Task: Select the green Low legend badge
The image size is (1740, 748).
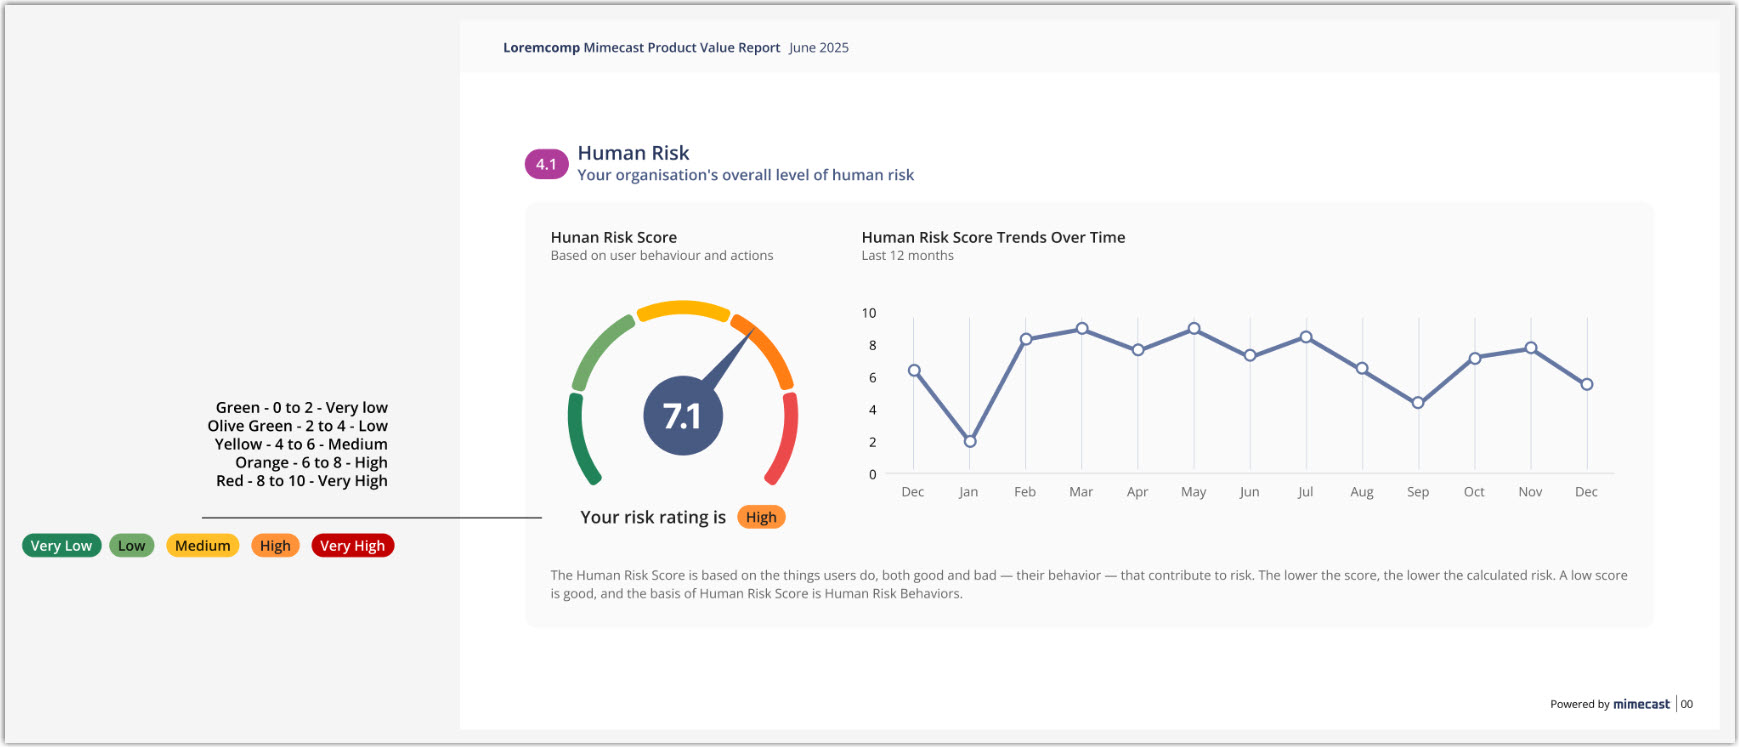Action: point(131,546)
